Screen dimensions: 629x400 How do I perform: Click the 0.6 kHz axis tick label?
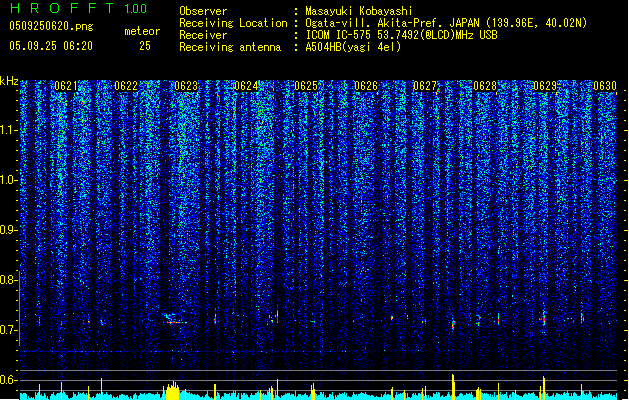pyautogui.click(x=8, y=380)
